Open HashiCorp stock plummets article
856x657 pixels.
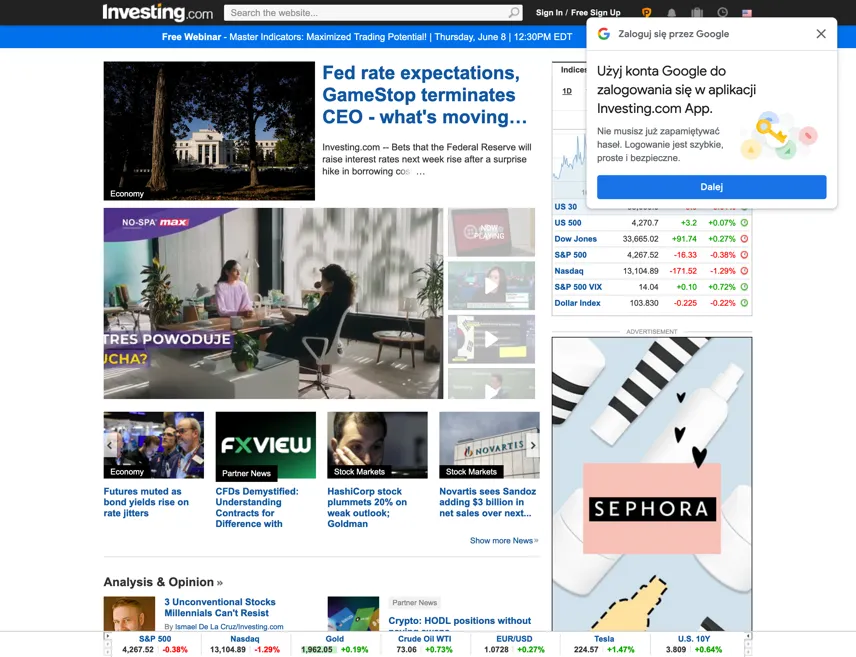coord(367,508)
